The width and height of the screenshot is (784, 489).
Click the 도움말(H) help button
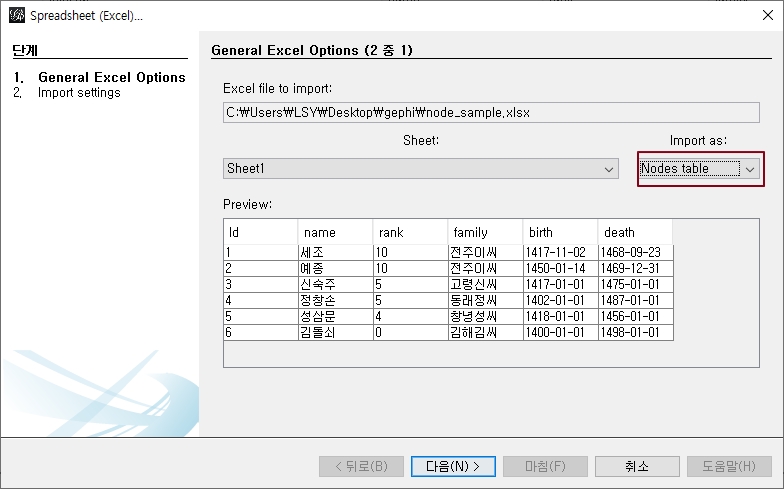(x=728, y=466)
